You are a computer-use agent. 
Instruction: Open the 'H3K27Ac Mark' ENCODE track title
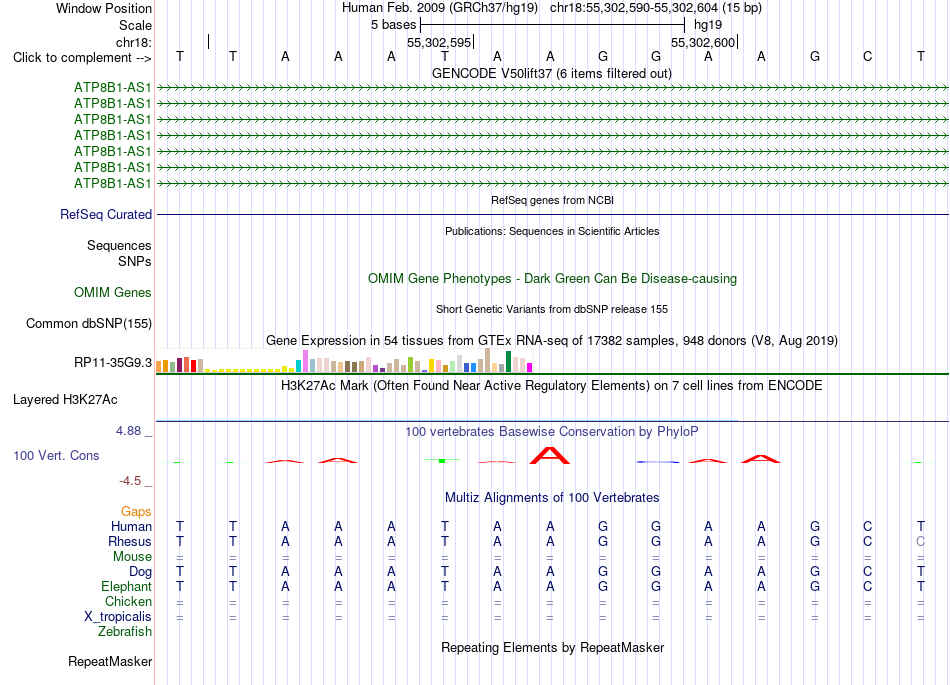[x=551, y=386]
